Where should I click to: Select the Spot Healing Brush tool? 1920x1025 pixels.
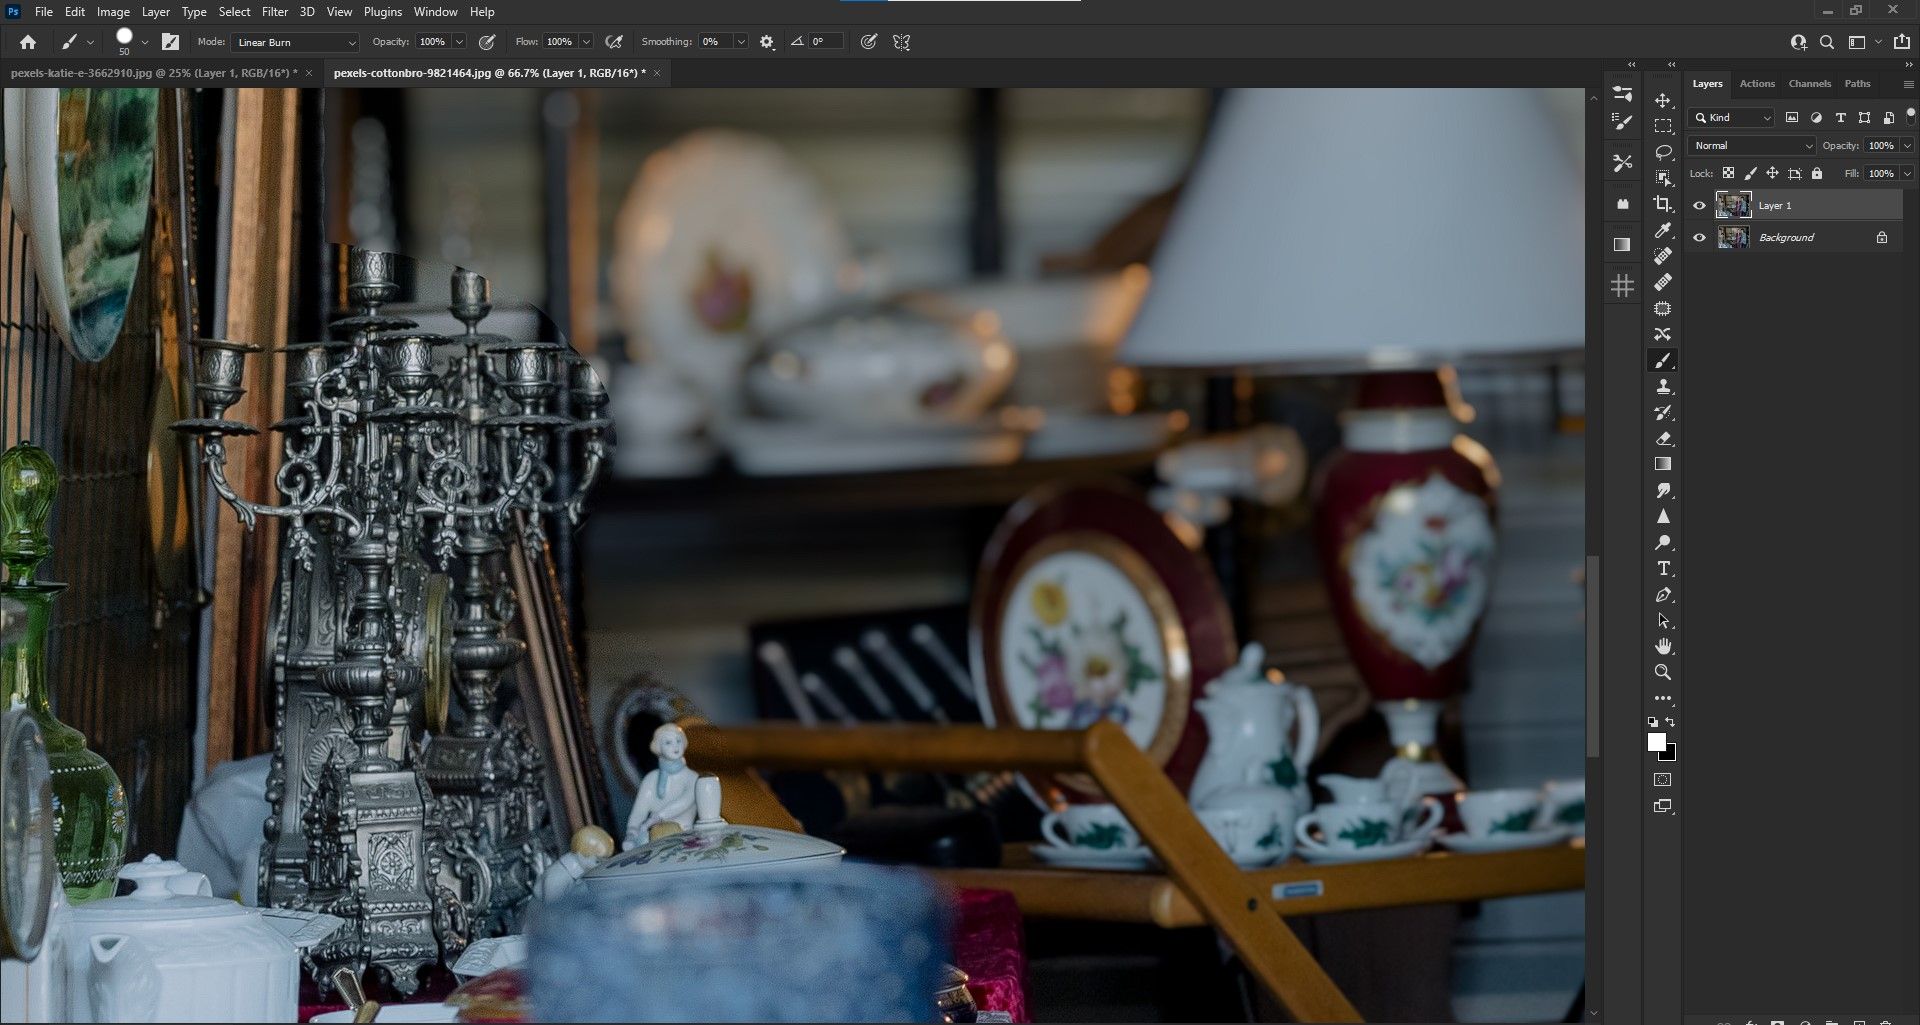click(x=1663, y=257)
